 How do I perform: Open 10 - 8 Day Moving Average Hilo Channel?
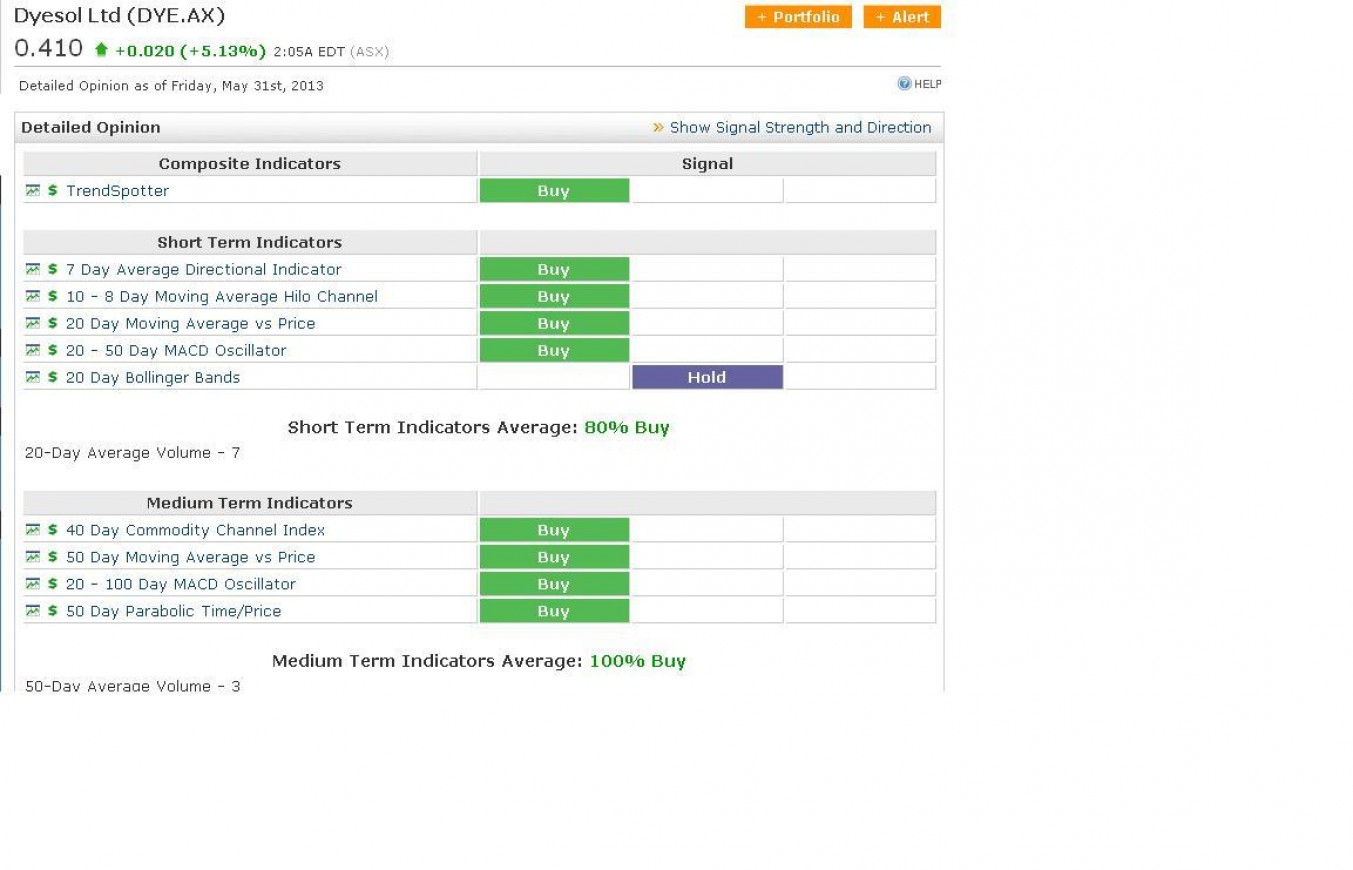221,297
